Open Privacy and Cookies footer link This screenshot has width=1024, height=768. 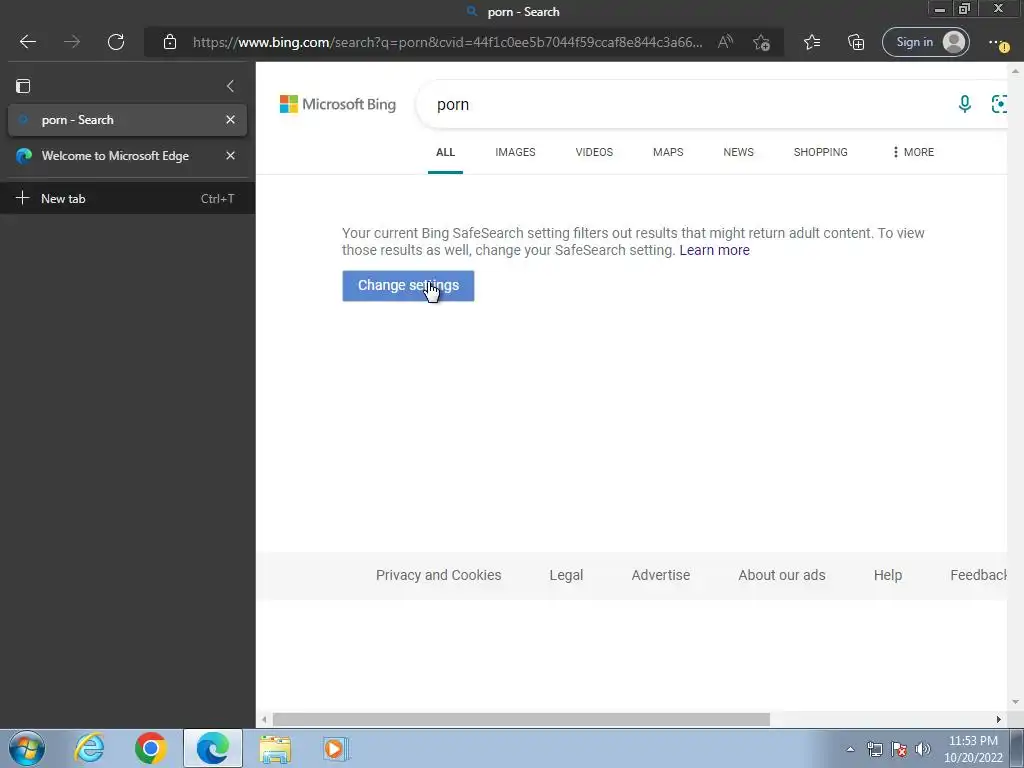(439, 575)
